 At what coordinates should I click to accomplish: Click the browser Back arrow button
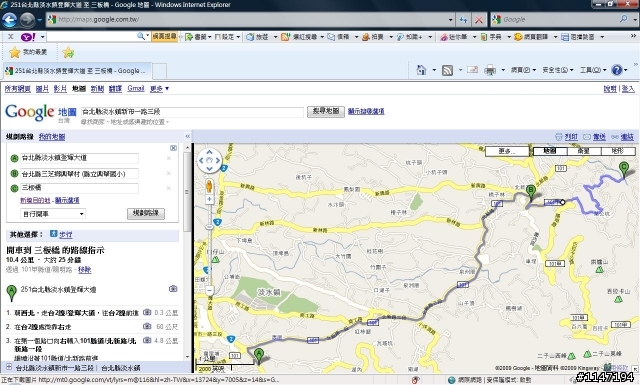(9, 20)
